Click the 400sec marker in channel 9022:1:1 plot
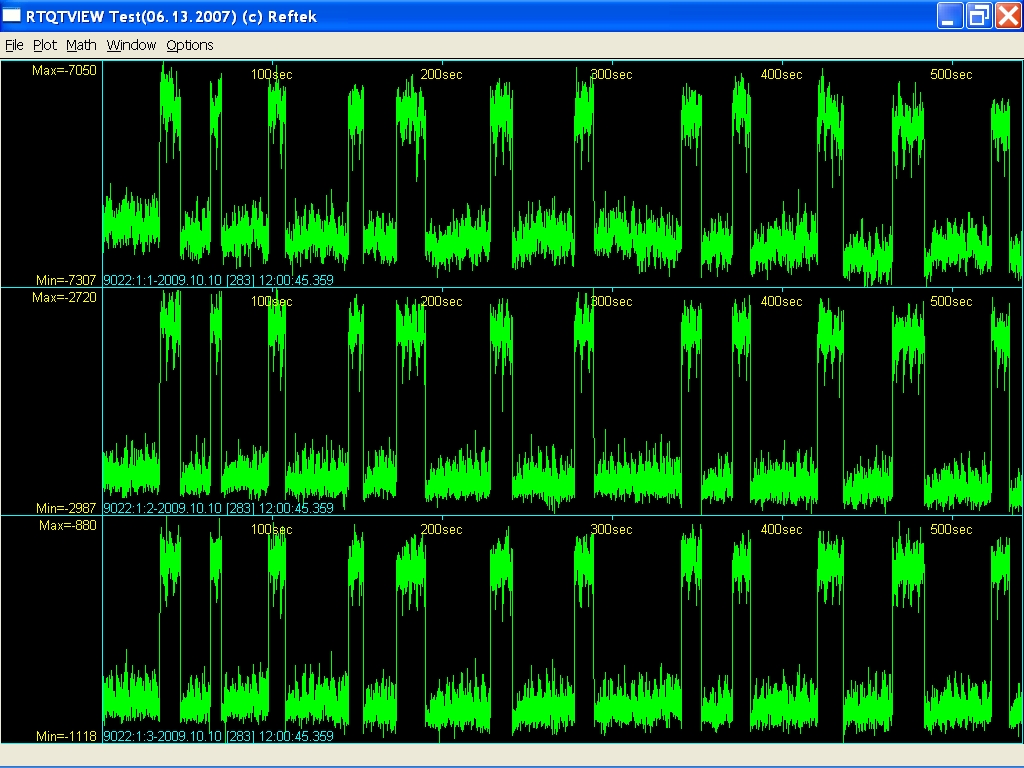Screen dimensions: 1024x768 pyautogui.click(x=781, y=74)
